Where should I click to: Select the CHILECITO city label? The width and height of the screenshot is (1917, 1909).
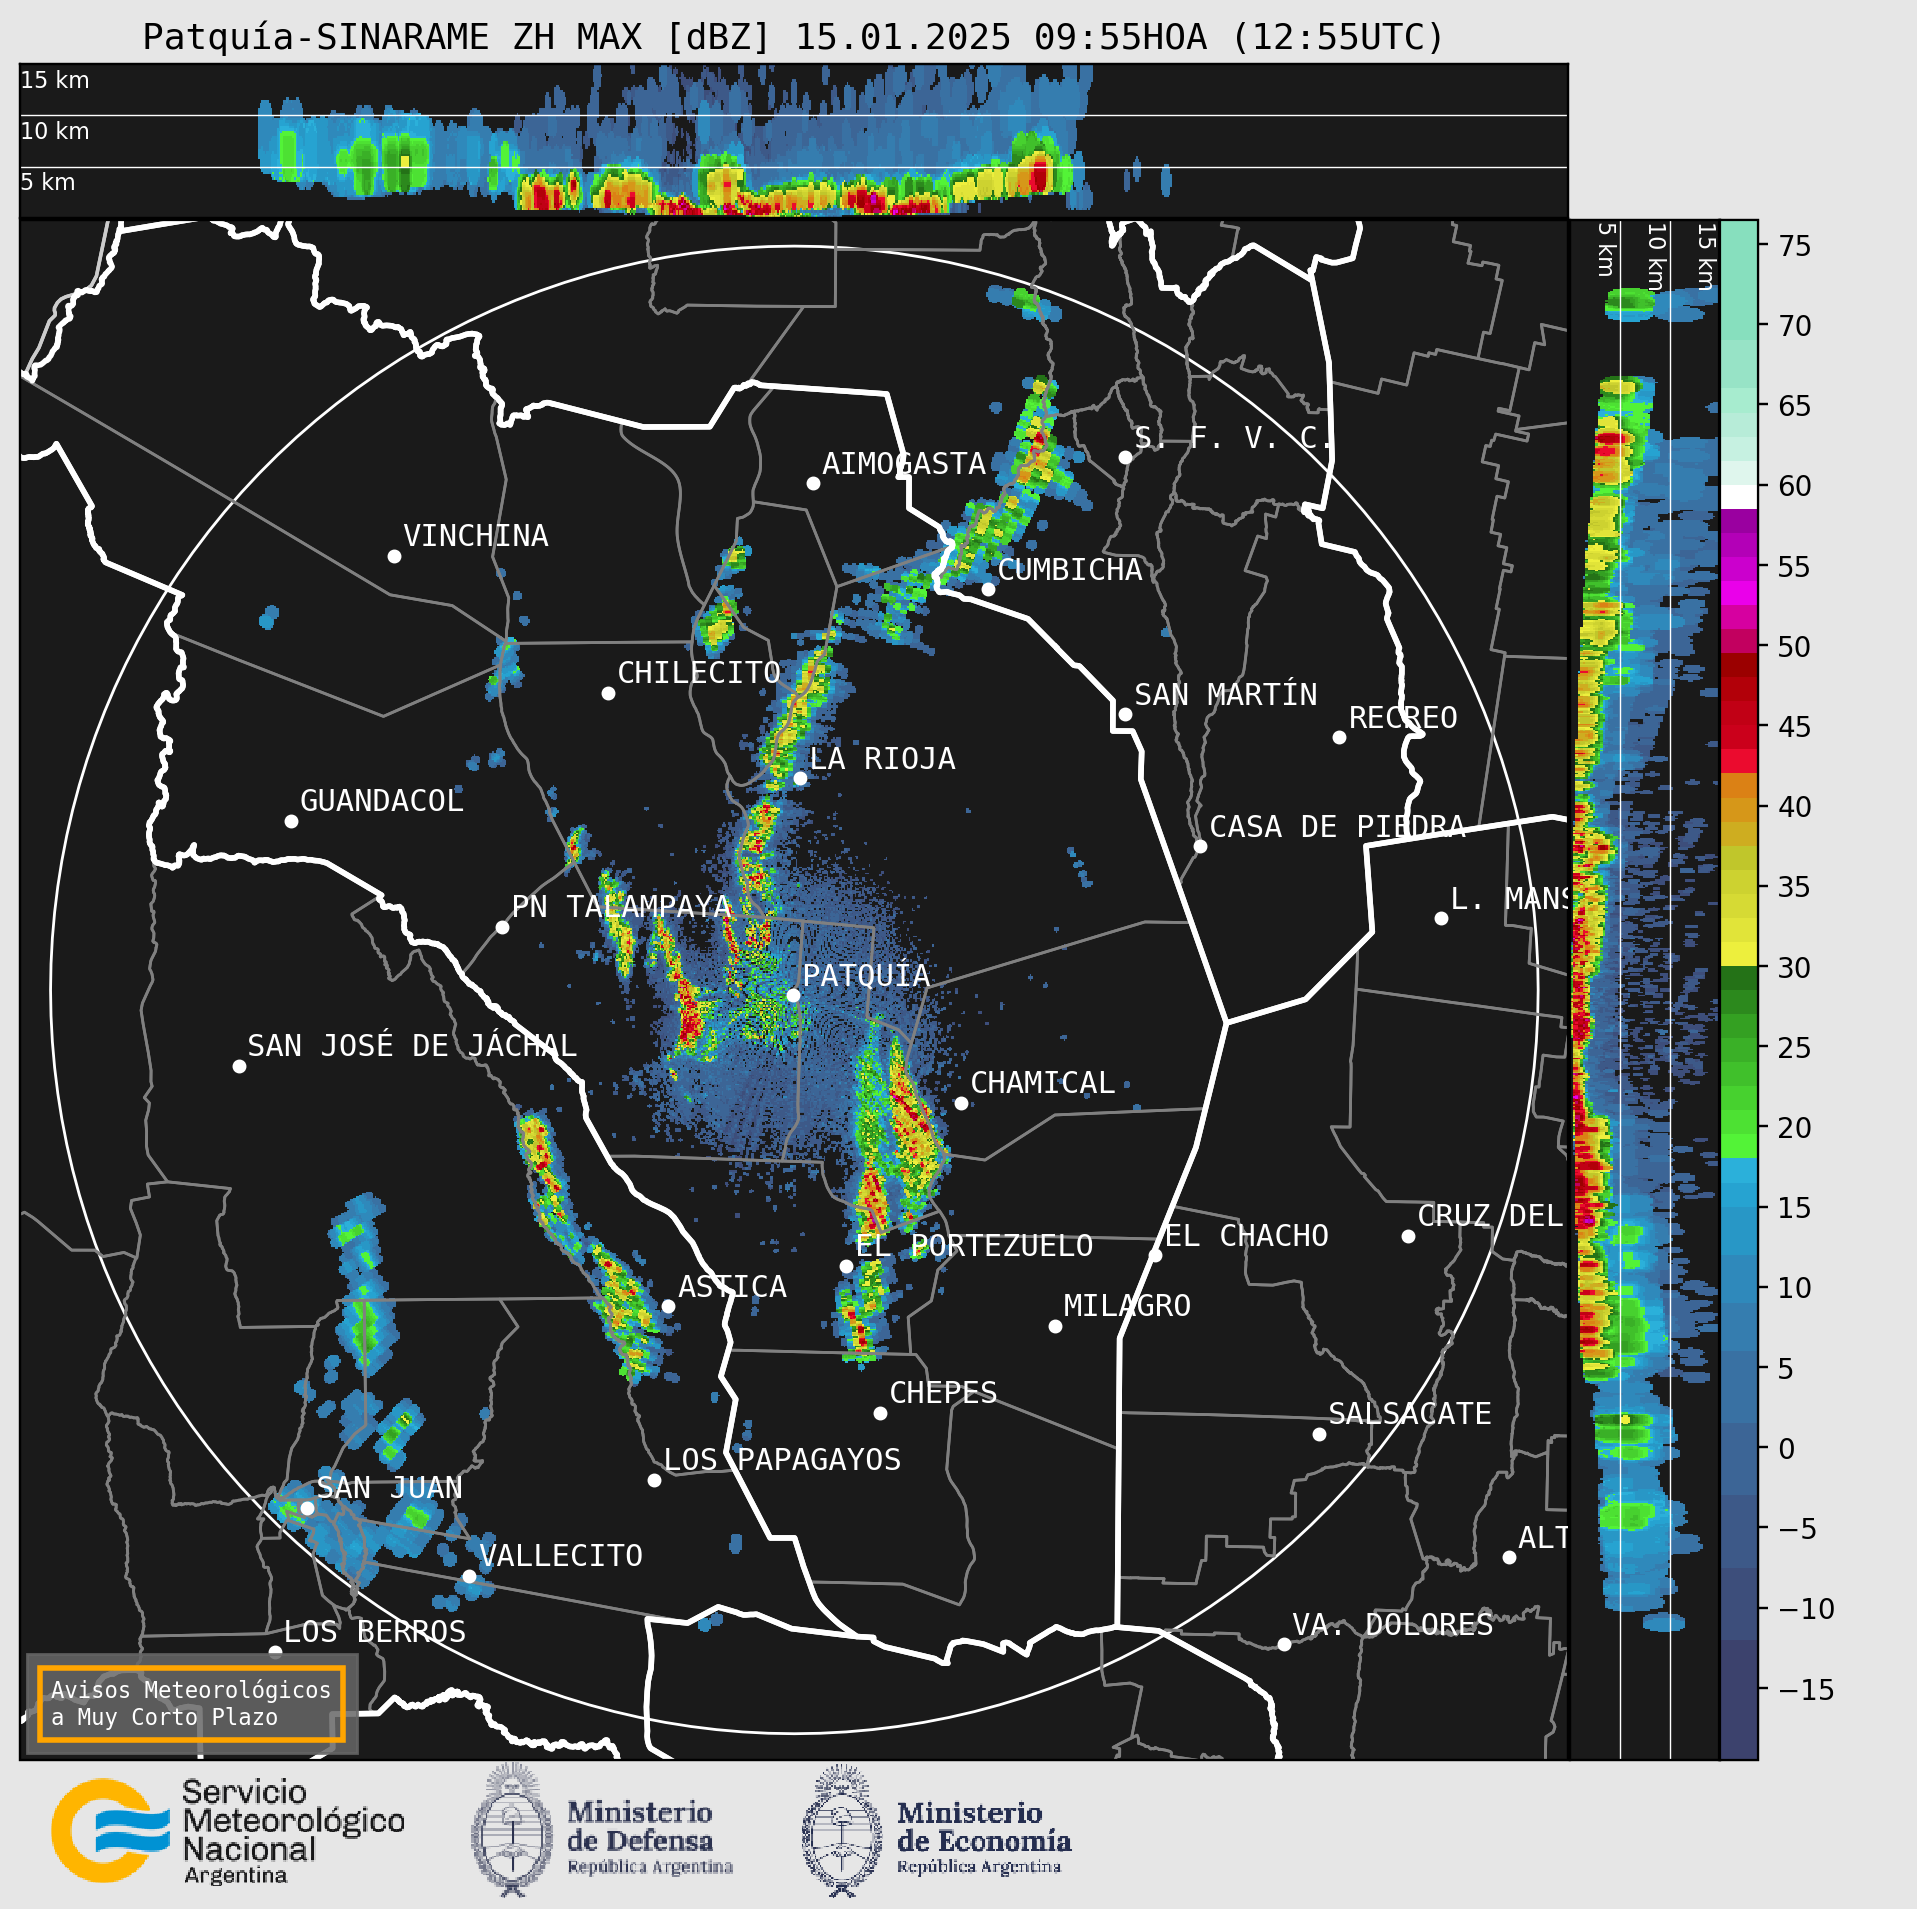pos(699,673)
